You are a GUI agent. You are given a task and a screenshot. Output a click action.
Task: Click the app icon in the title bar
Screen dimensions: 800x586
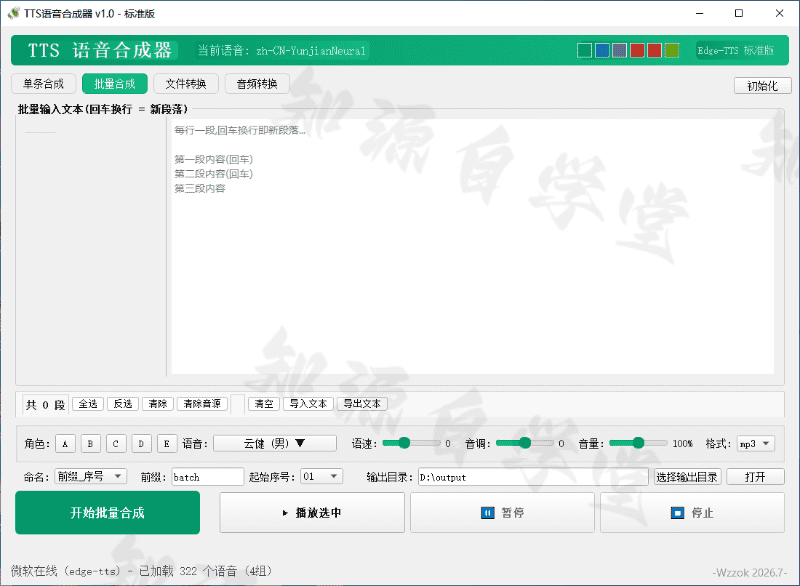point(13,13)
